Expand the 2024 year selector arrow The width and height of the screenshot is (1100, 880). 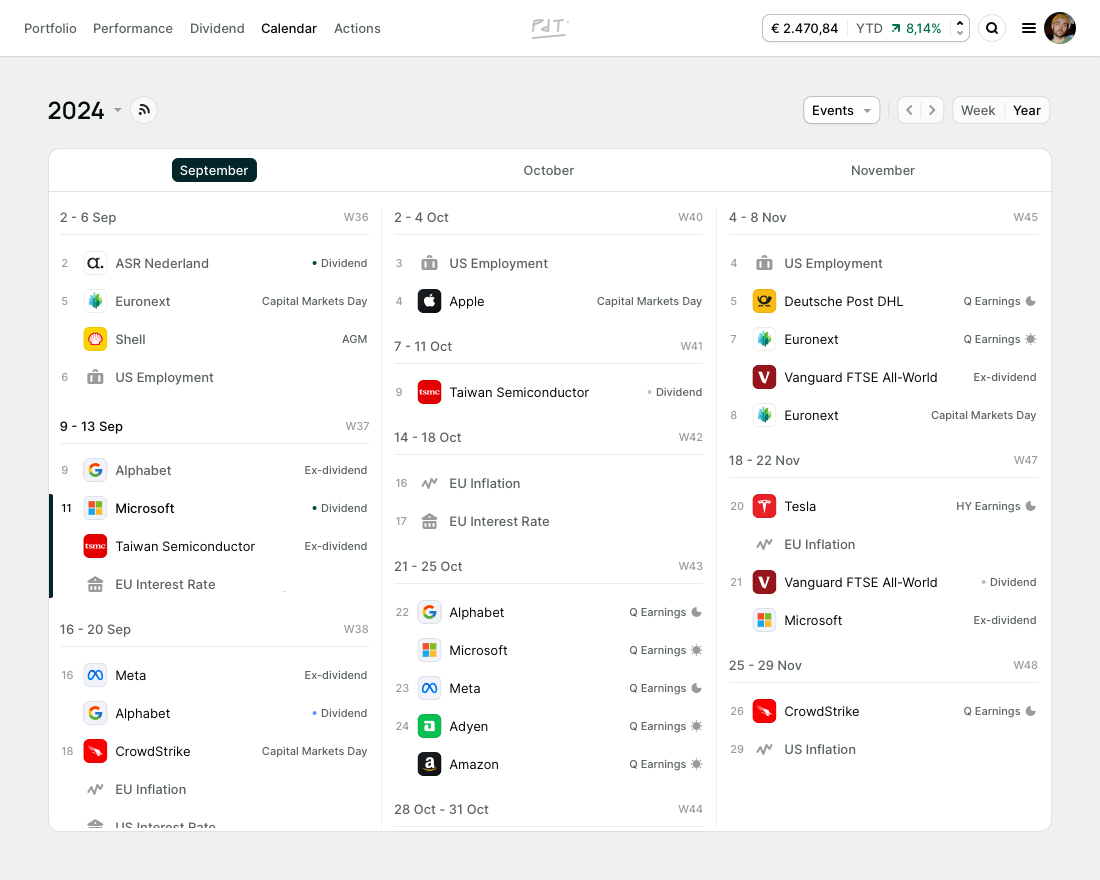pyautogui.click(x=117, y=112)
